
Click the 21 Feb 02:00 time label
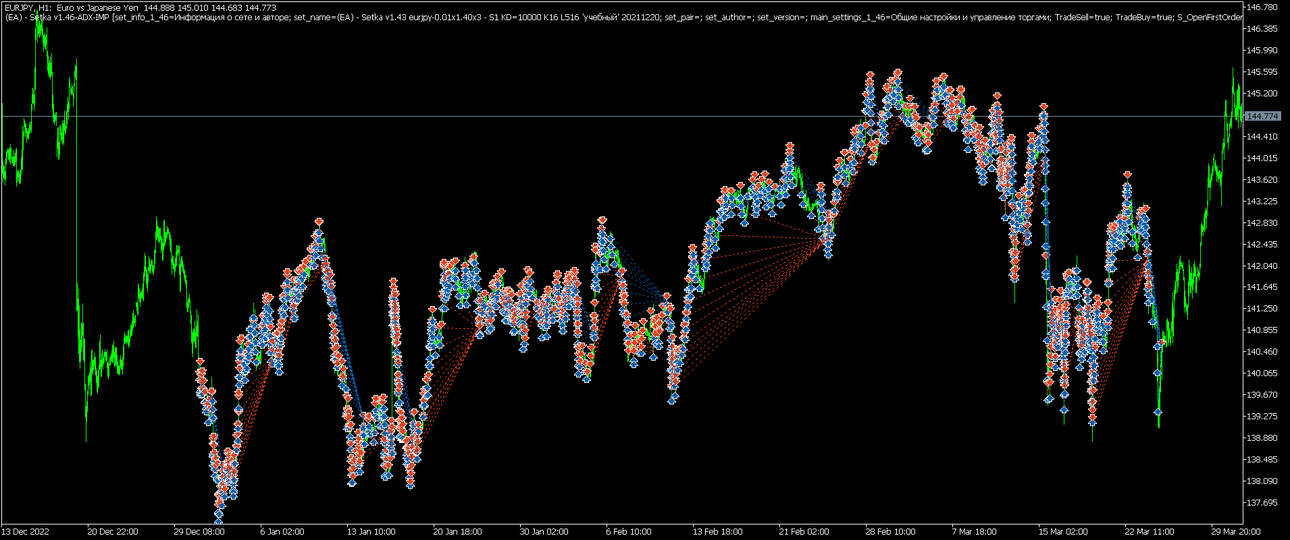[x=803, y=532]
